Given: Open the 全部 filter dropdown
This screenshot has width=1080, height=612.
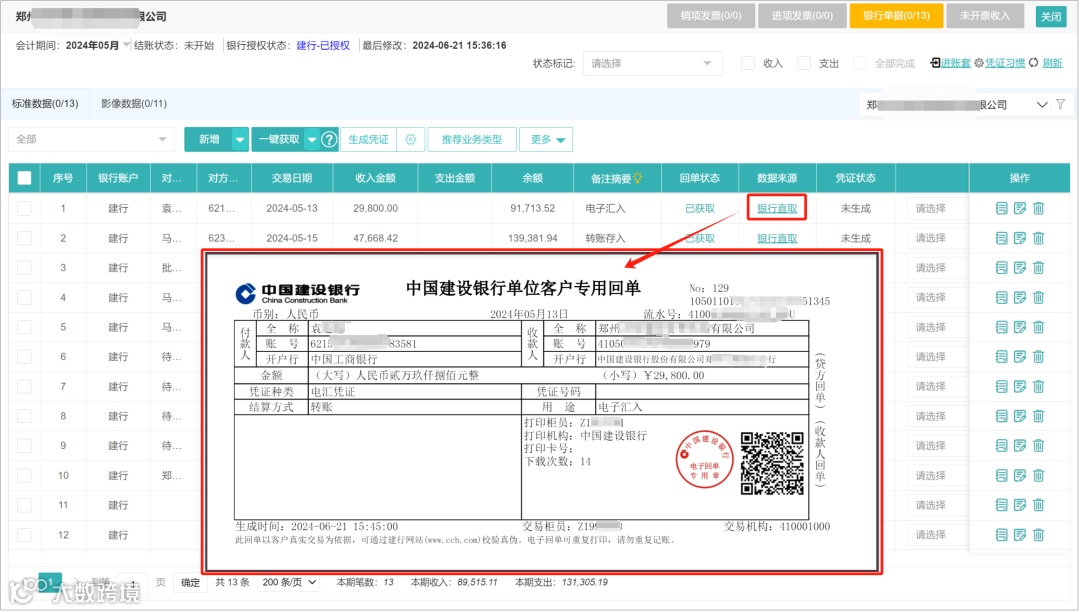Looking at the screenshot, I should point(91,139).
